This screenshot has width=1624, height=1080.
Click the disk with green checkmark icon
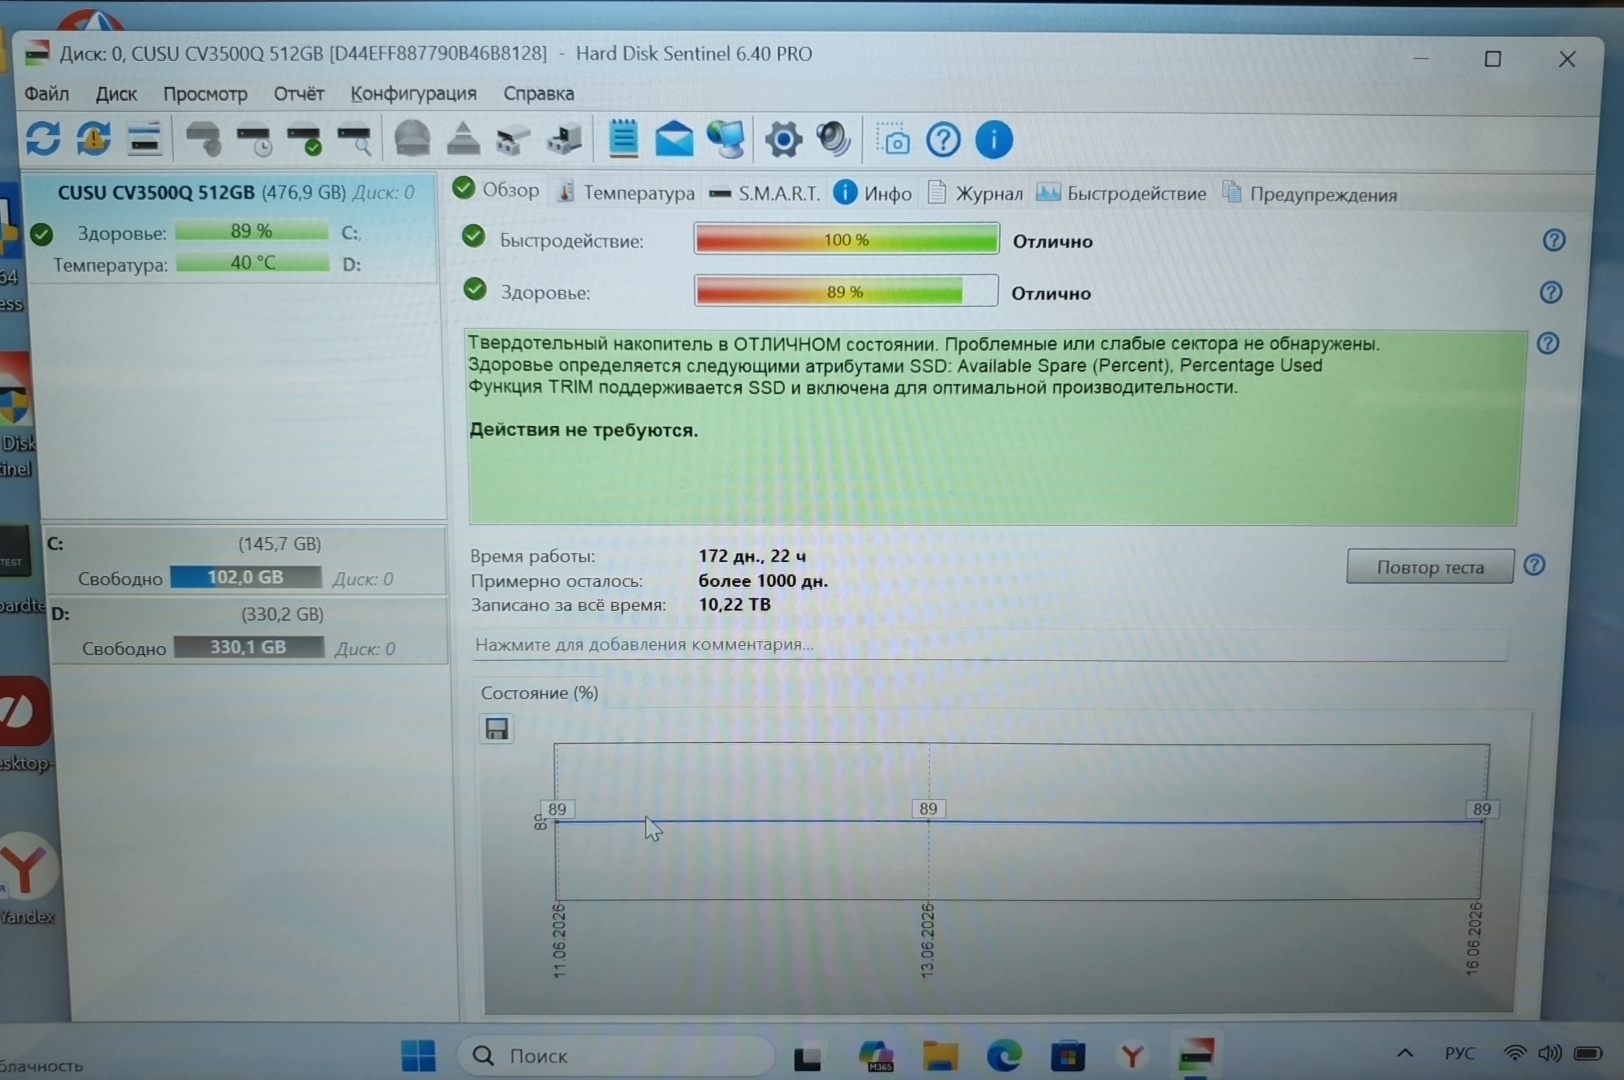tap(304, 140)
